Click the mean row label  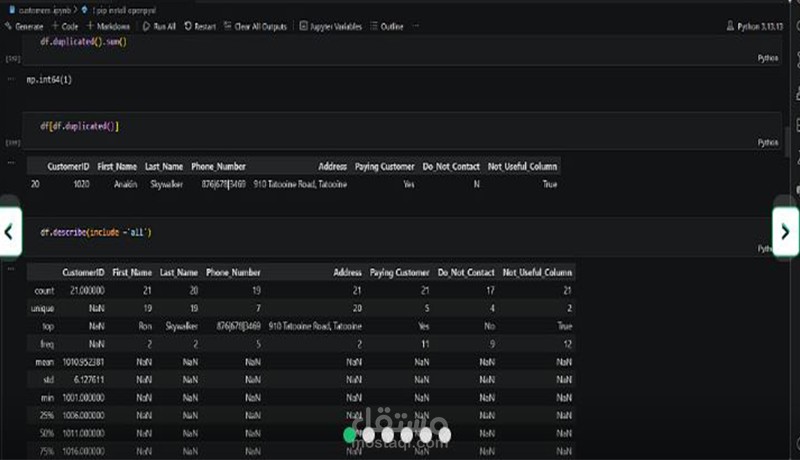pyautogui.click(x=44, y=362)
